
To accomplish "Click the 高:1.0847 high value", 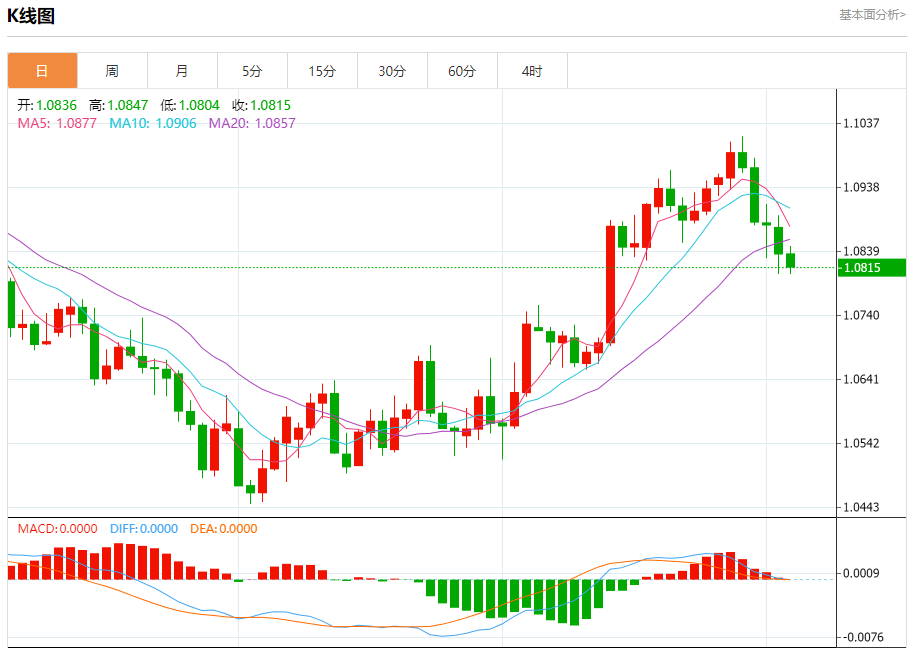I will pyautogui.click(x=119, y=105).
